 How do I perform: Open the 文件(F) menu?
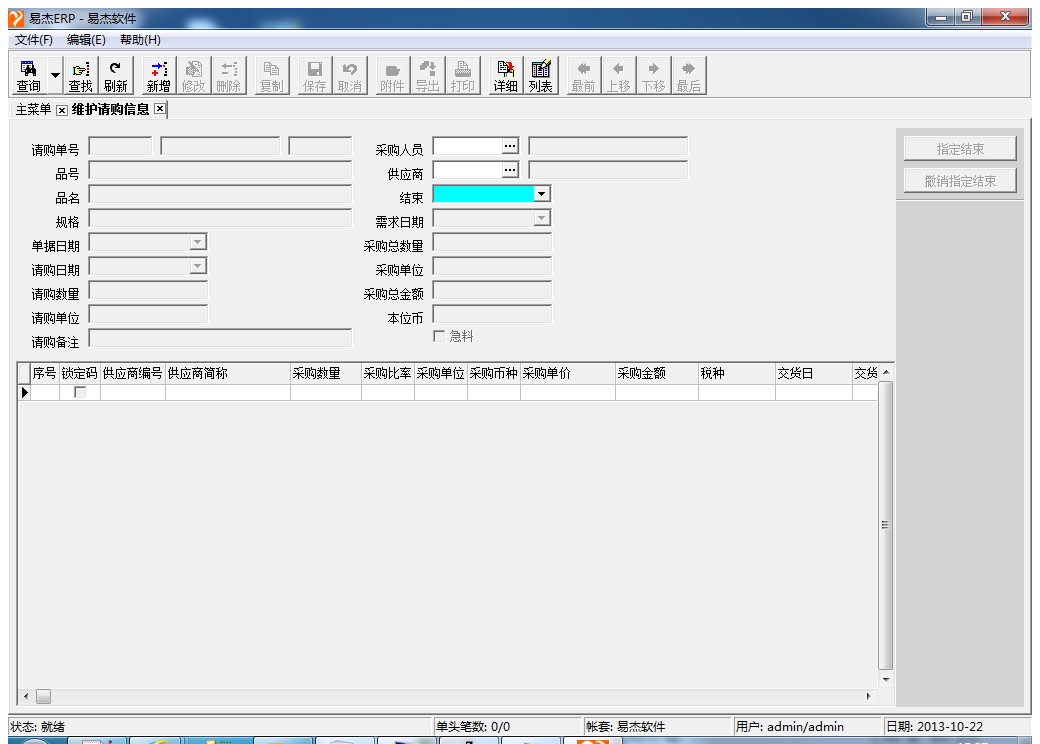(x=33, y=39)
